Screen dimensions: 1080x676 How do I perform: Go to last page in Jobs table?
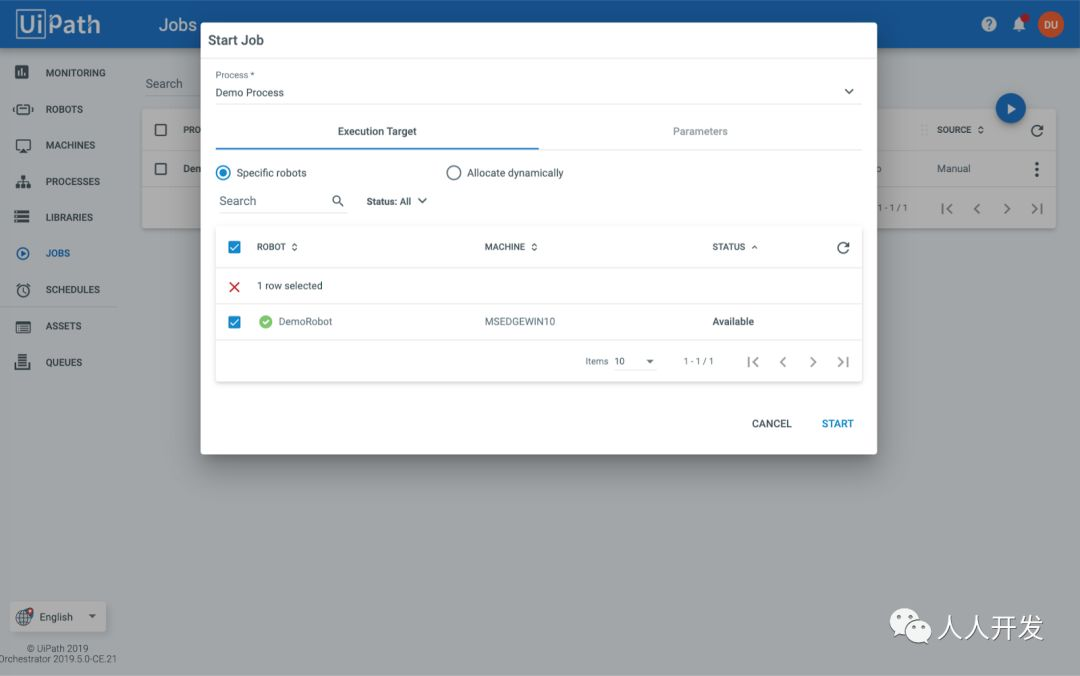[x=1037, y=208]
